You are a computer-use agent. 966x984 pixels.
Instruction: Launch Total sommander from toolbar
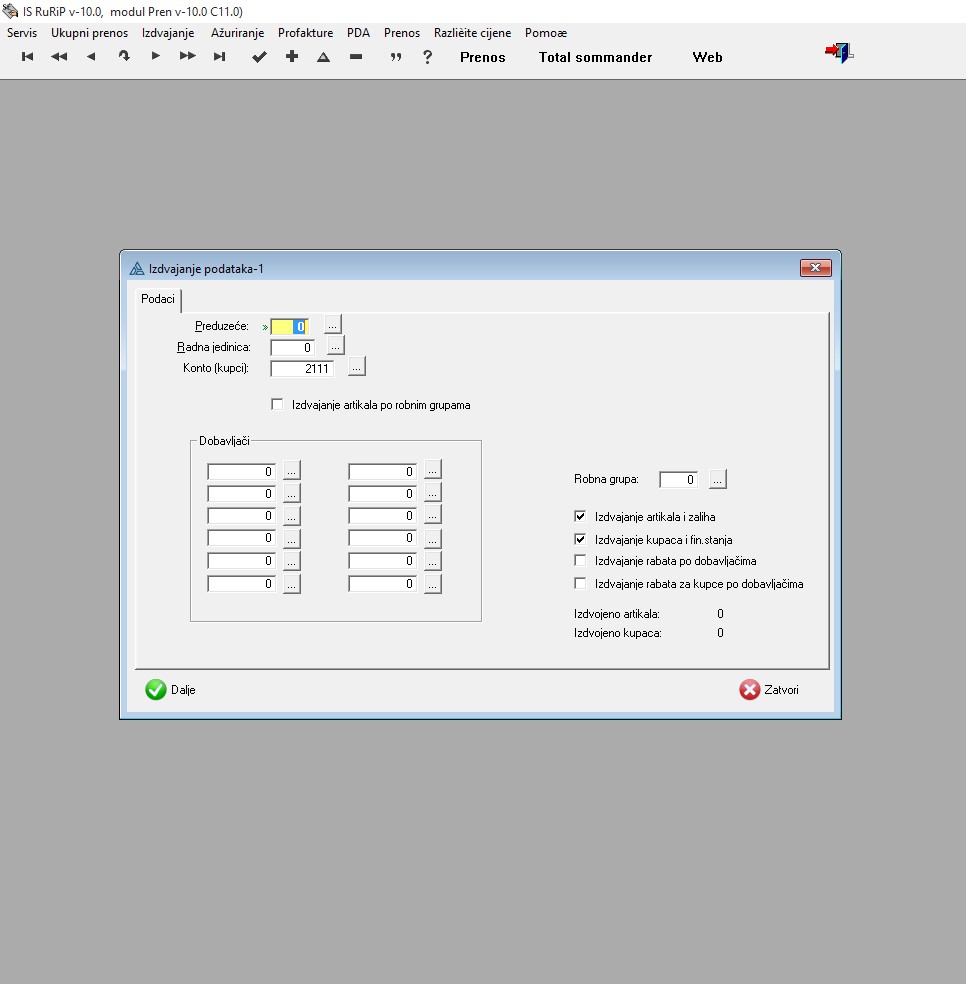(595, 57)
